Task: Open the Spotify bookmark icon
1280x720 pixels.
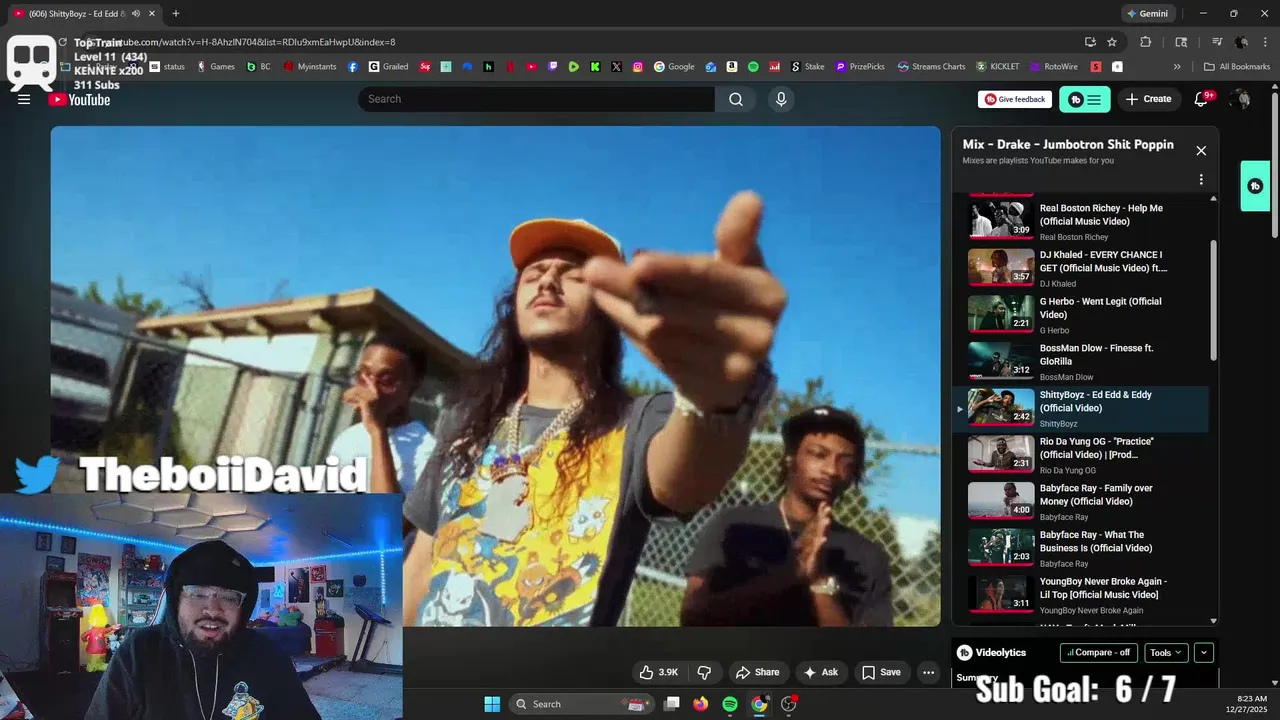Action: (x=753, y=67)
